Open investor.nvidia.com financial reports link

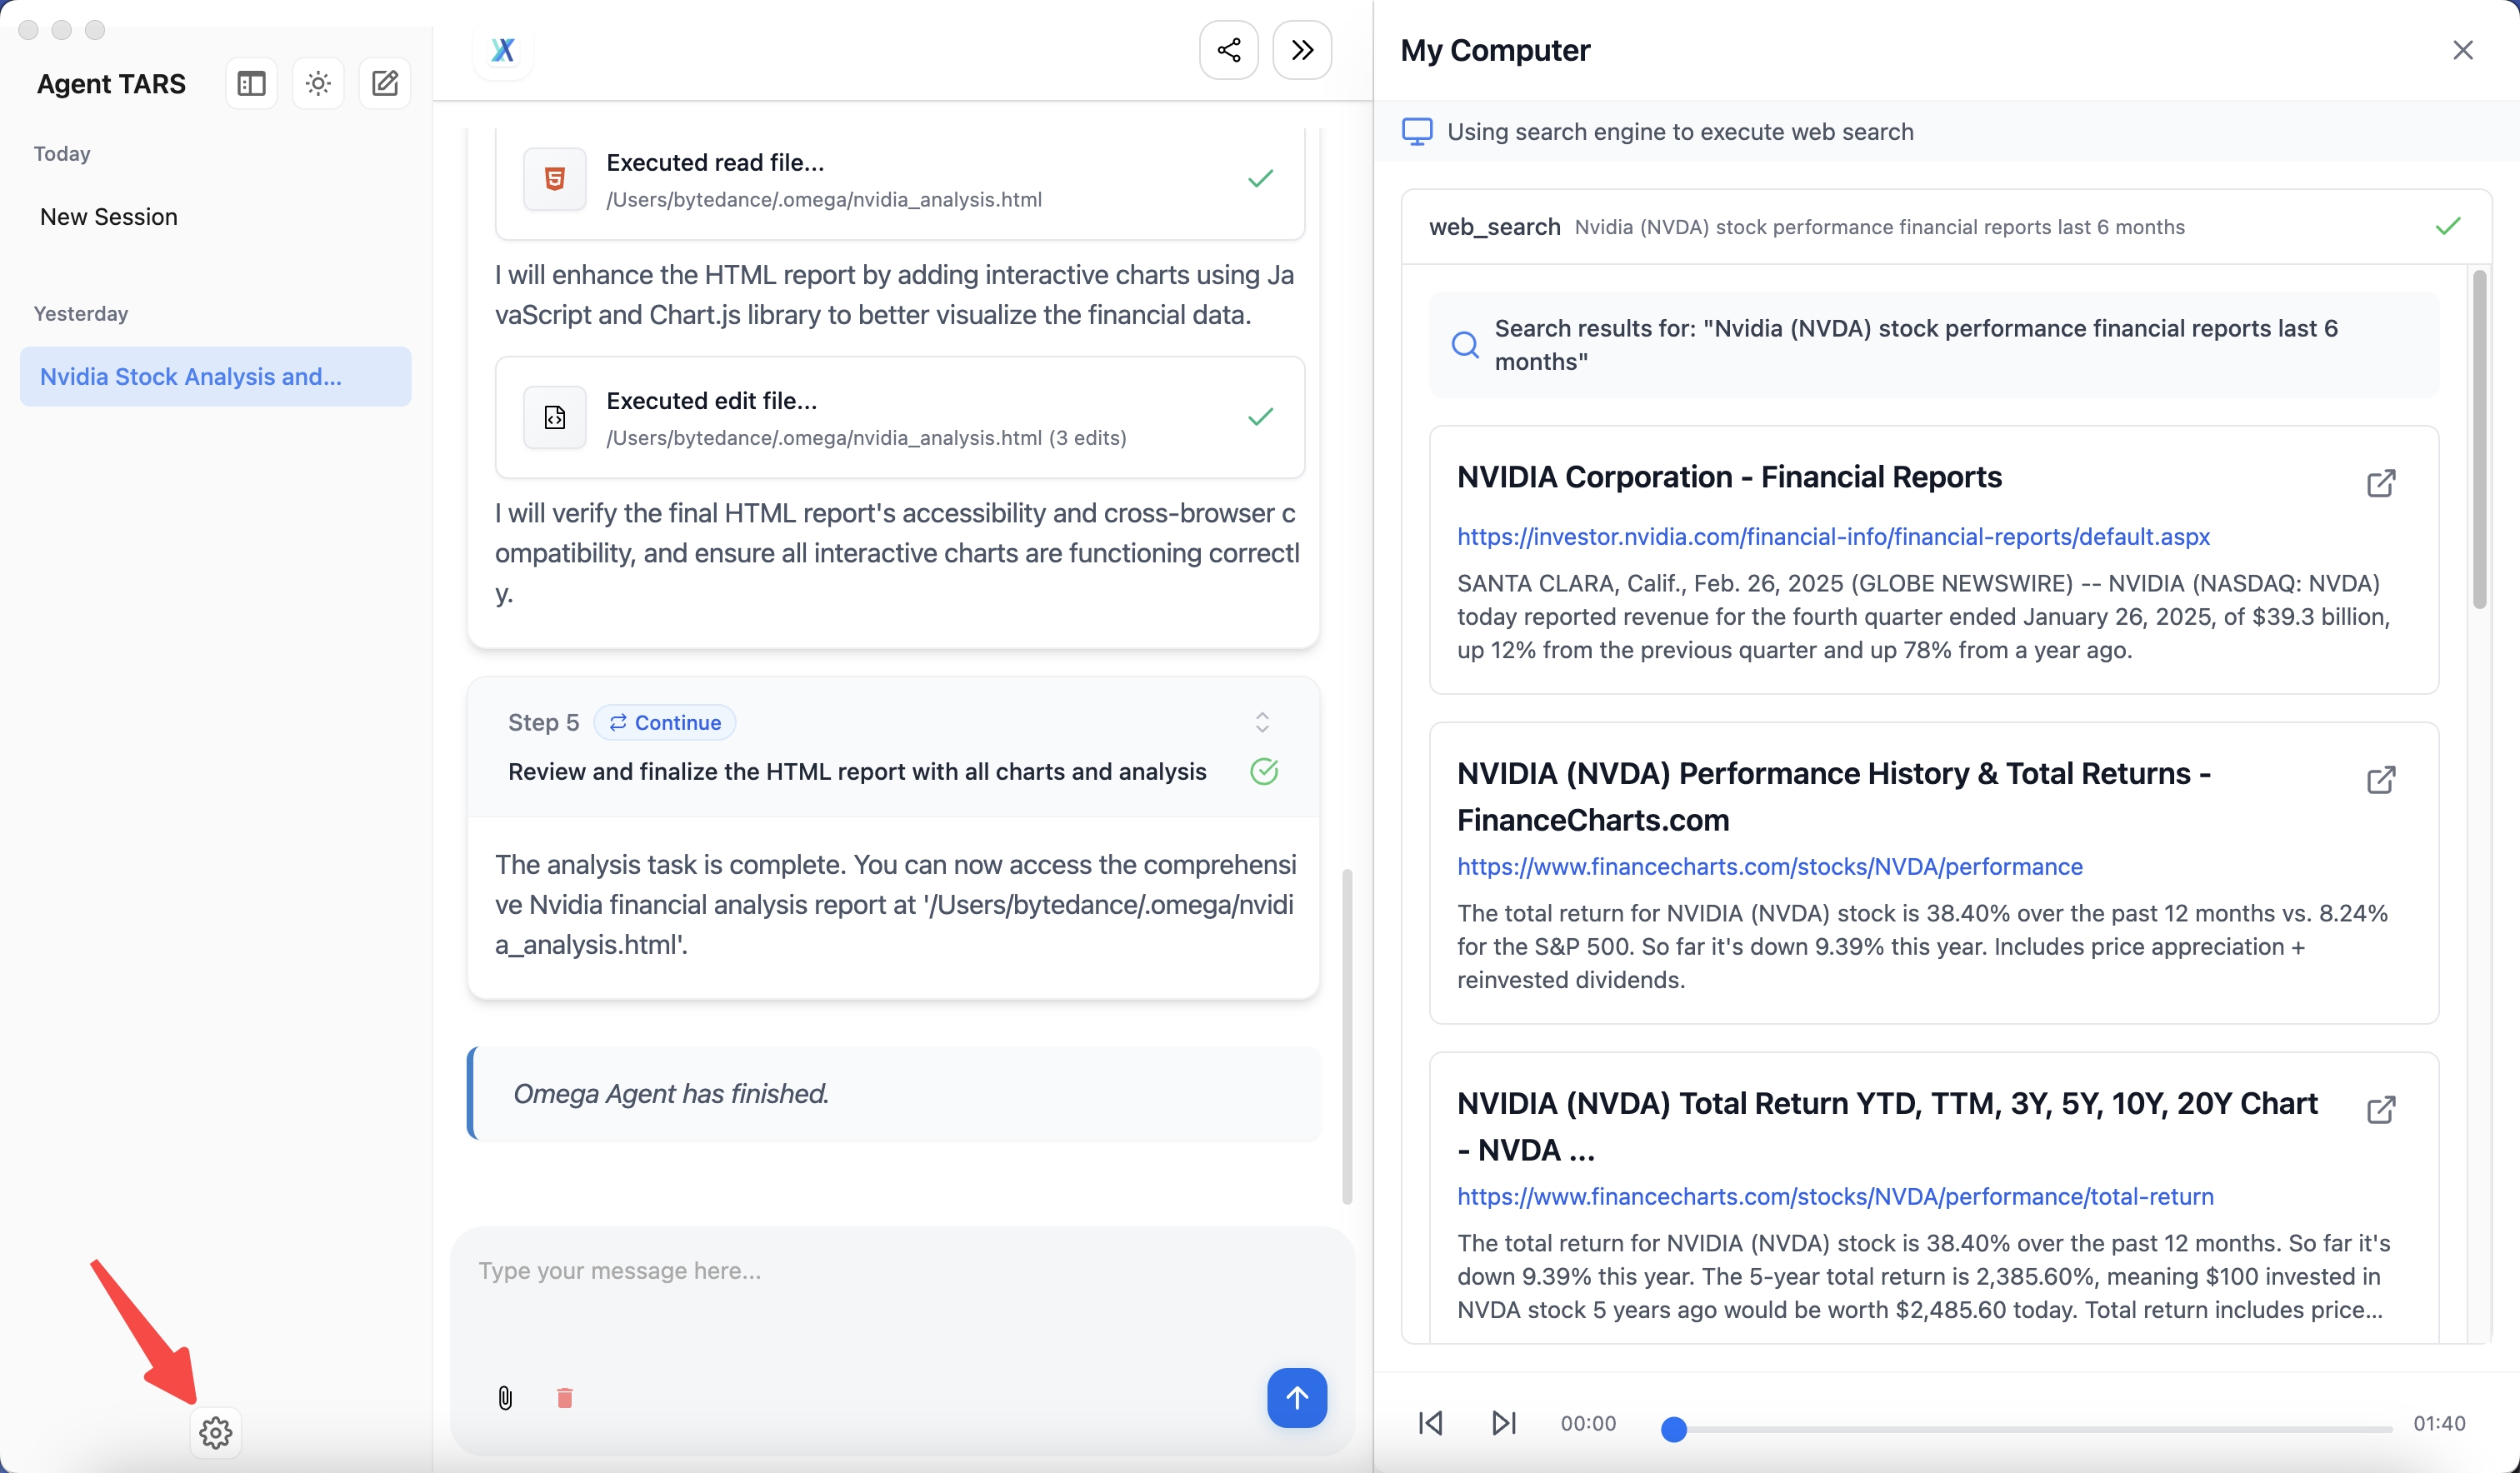click(1832, 537)
